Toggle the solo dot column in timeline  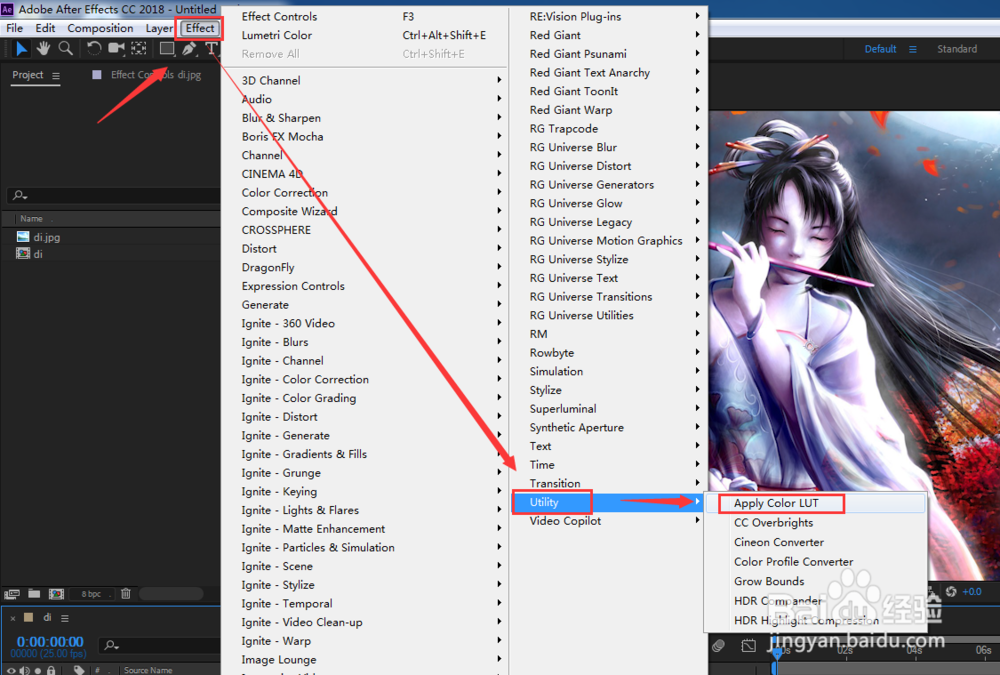pos(38,670)
